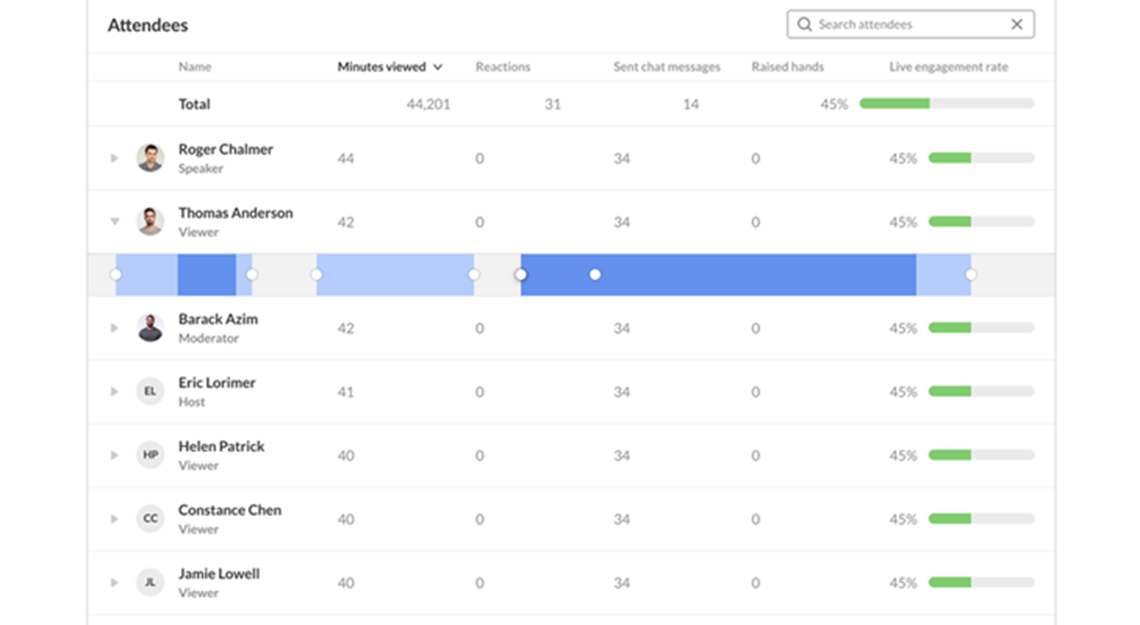Image resolution: width=1140 pixels, height=625 pixels.
Task: Open Helen Patrick's name link
Action: click(221, 447)
